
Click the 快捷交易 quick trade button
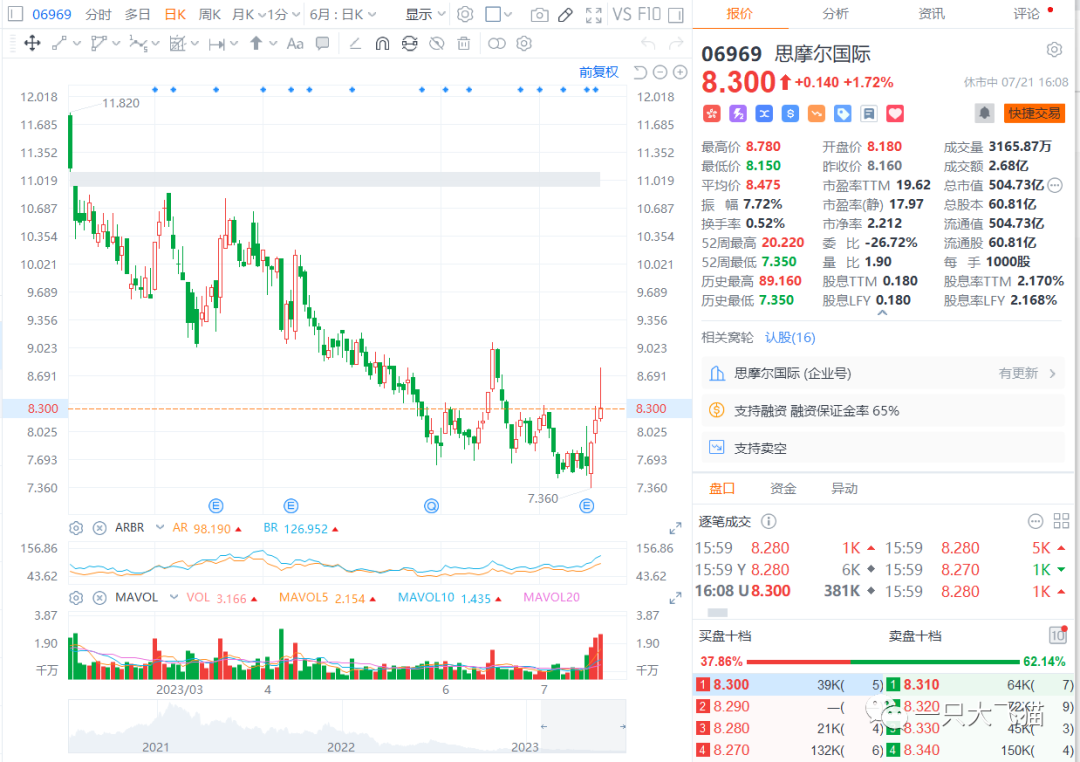pyautogui.click(x=1035, y=113)
